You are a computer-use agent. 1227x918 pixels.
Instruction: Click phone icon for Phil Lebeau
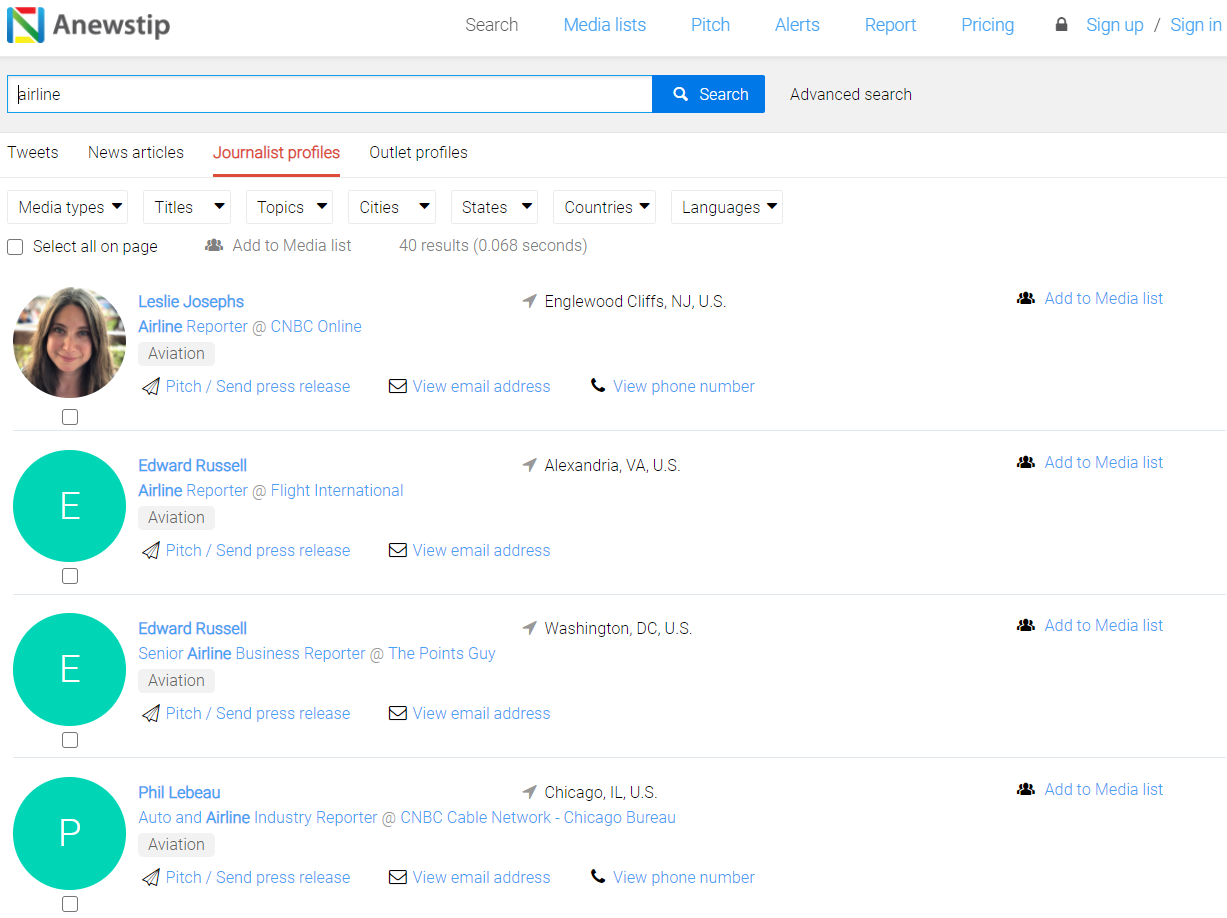[598, 877]
